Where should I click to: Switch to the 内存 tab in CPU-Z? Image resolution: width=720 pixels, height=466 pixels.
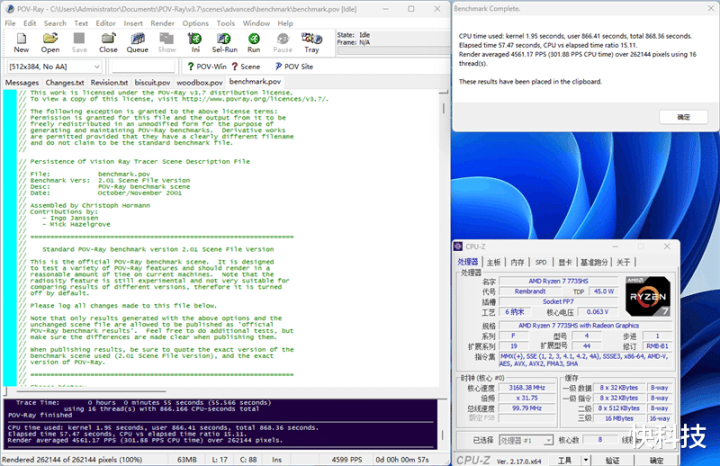click(517, 262)
